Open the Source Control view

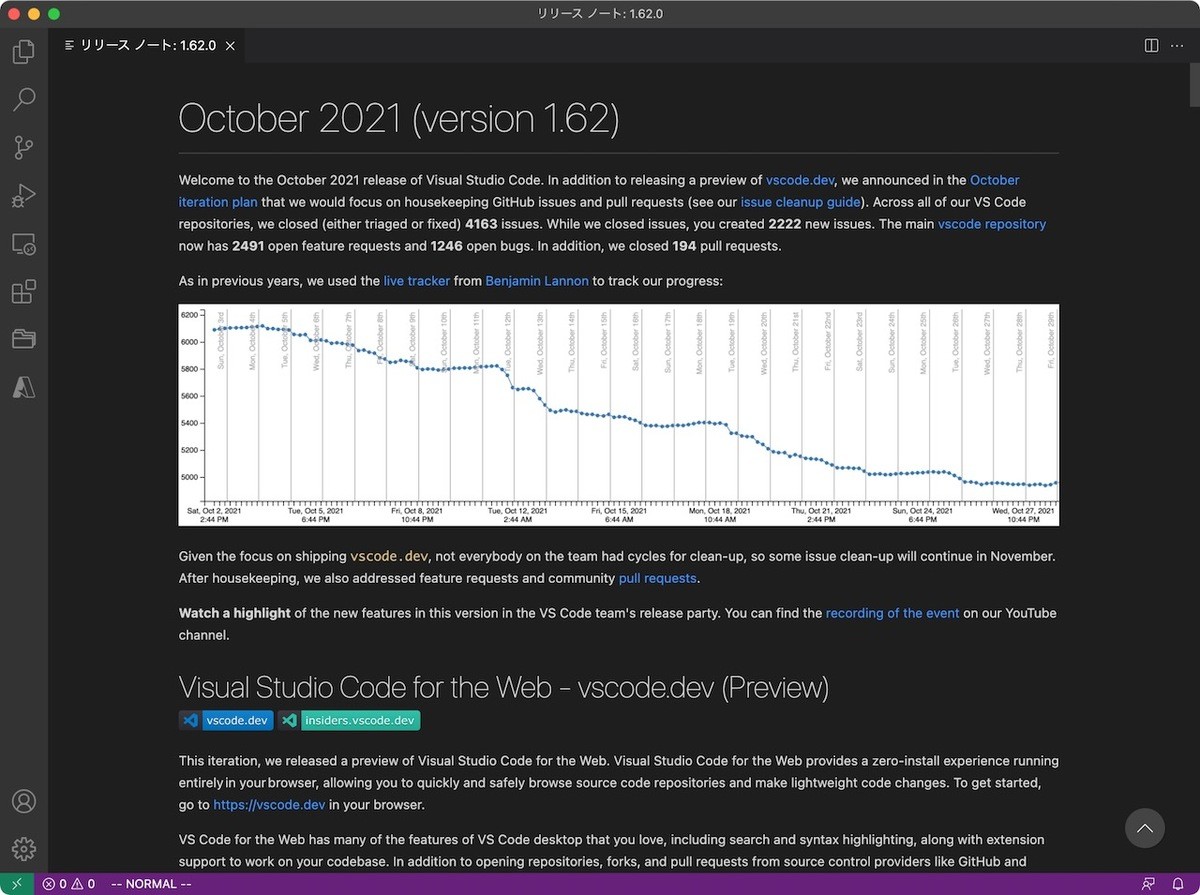click(23, 147)
